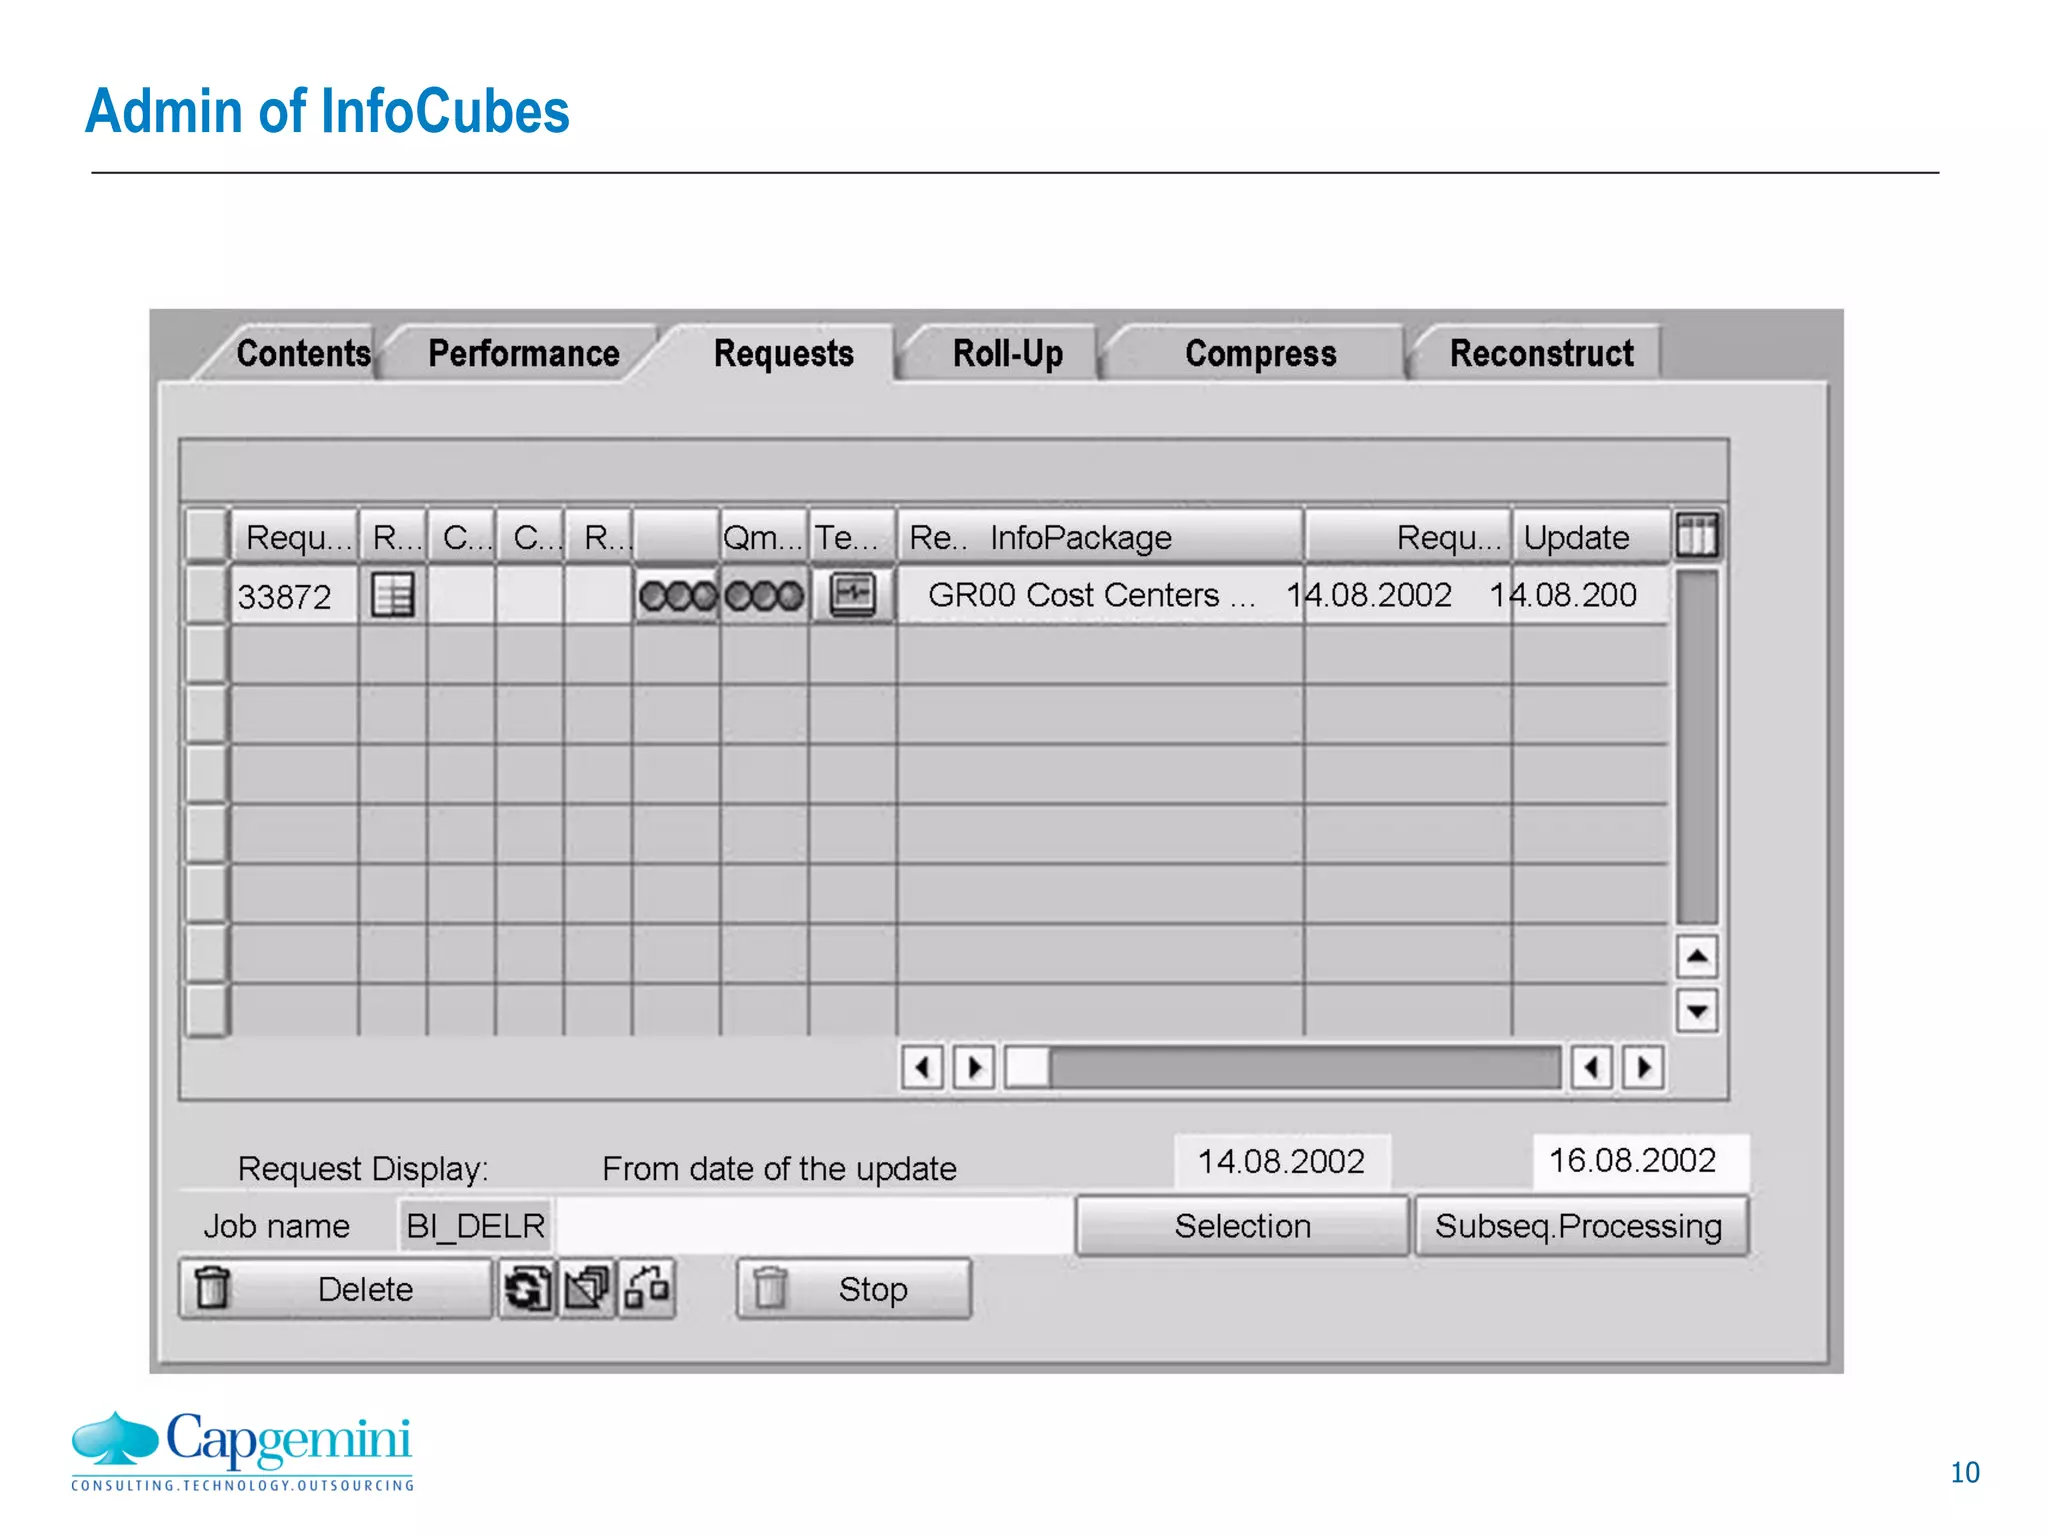Image resolution: width=2048 pixels, height=1536 pixels.
Task: Click the QM status lights for 33872
Action: point(764,596)
